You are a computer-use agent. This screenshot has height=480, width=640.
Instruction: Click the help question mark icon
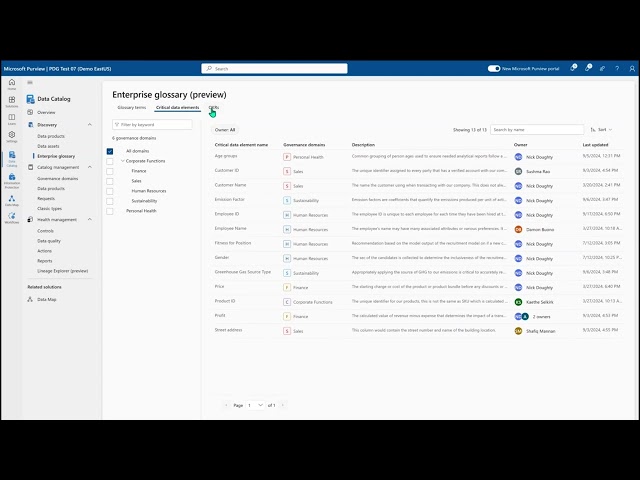[x=617, y=69]
